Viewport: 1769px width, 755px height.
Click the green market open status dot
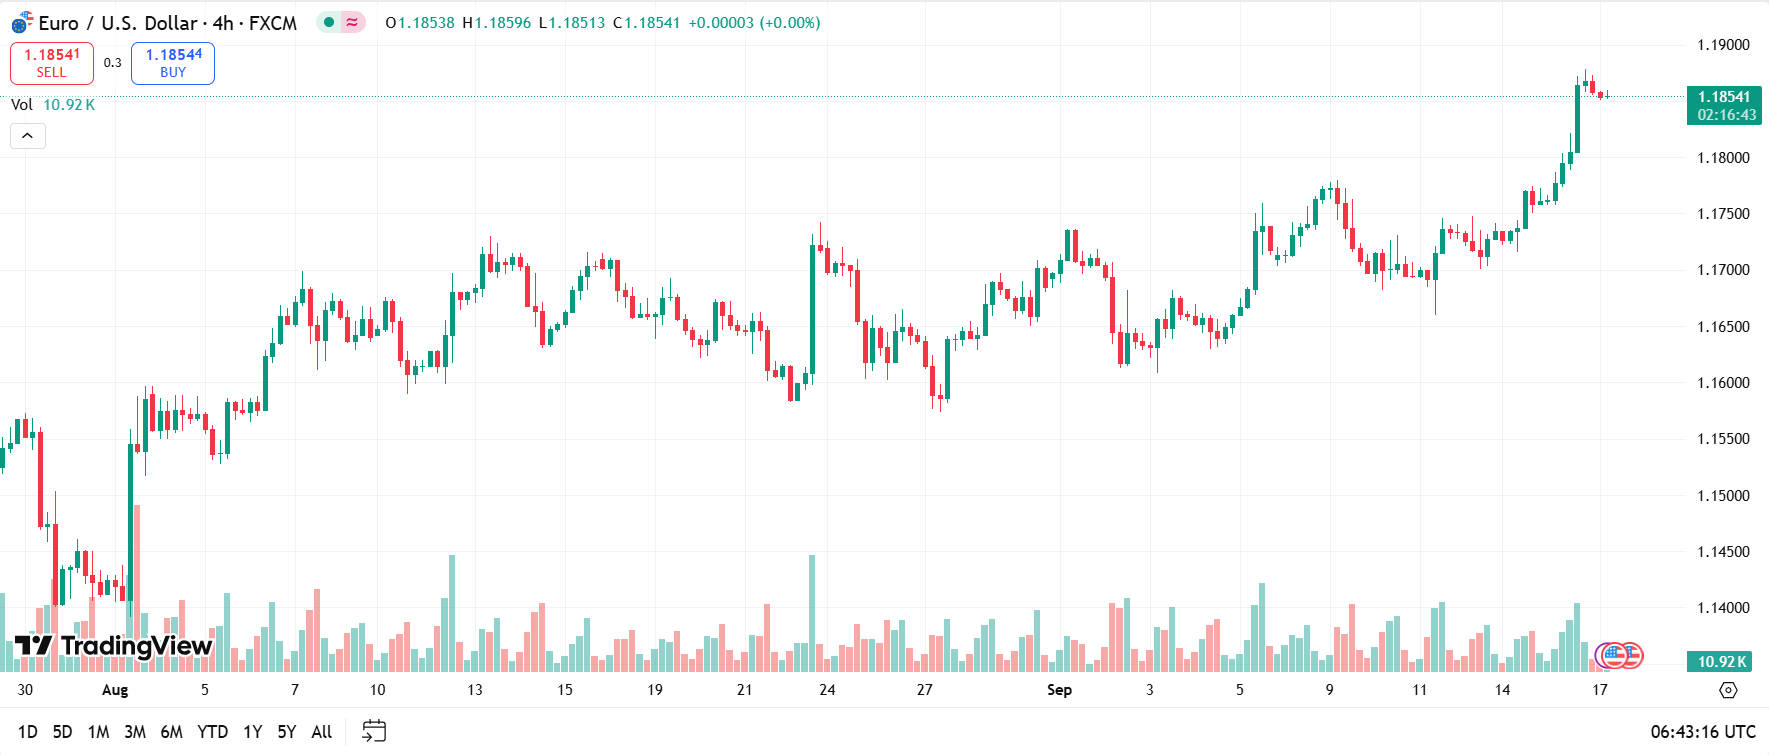pyautogui.click(x=329, y=22)
